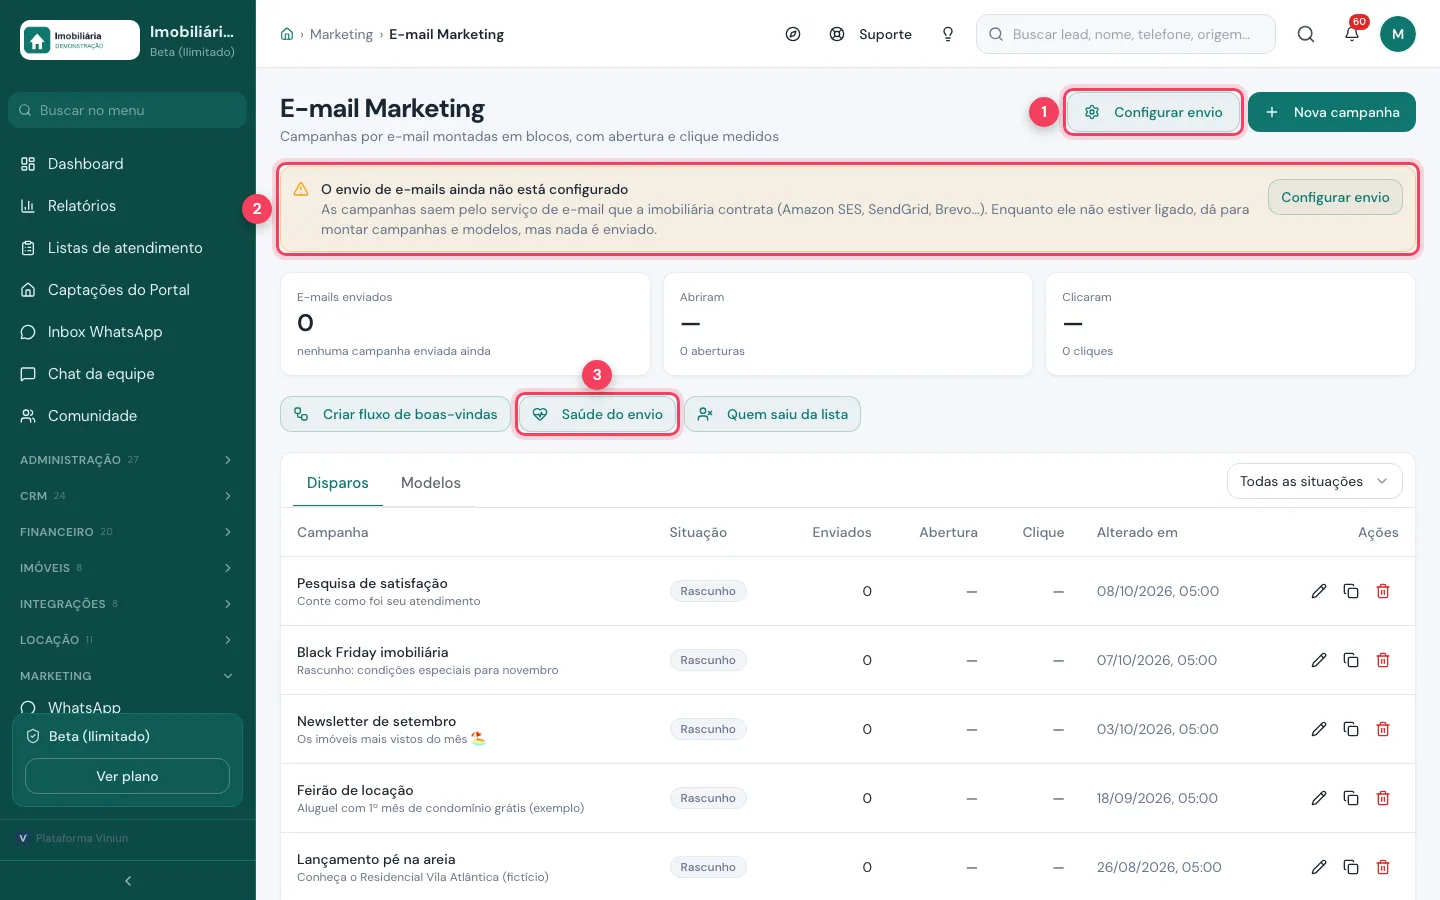Open the compass icon in top bar
Viewport: 1440px width, 900px height.
tap(793, 34)
